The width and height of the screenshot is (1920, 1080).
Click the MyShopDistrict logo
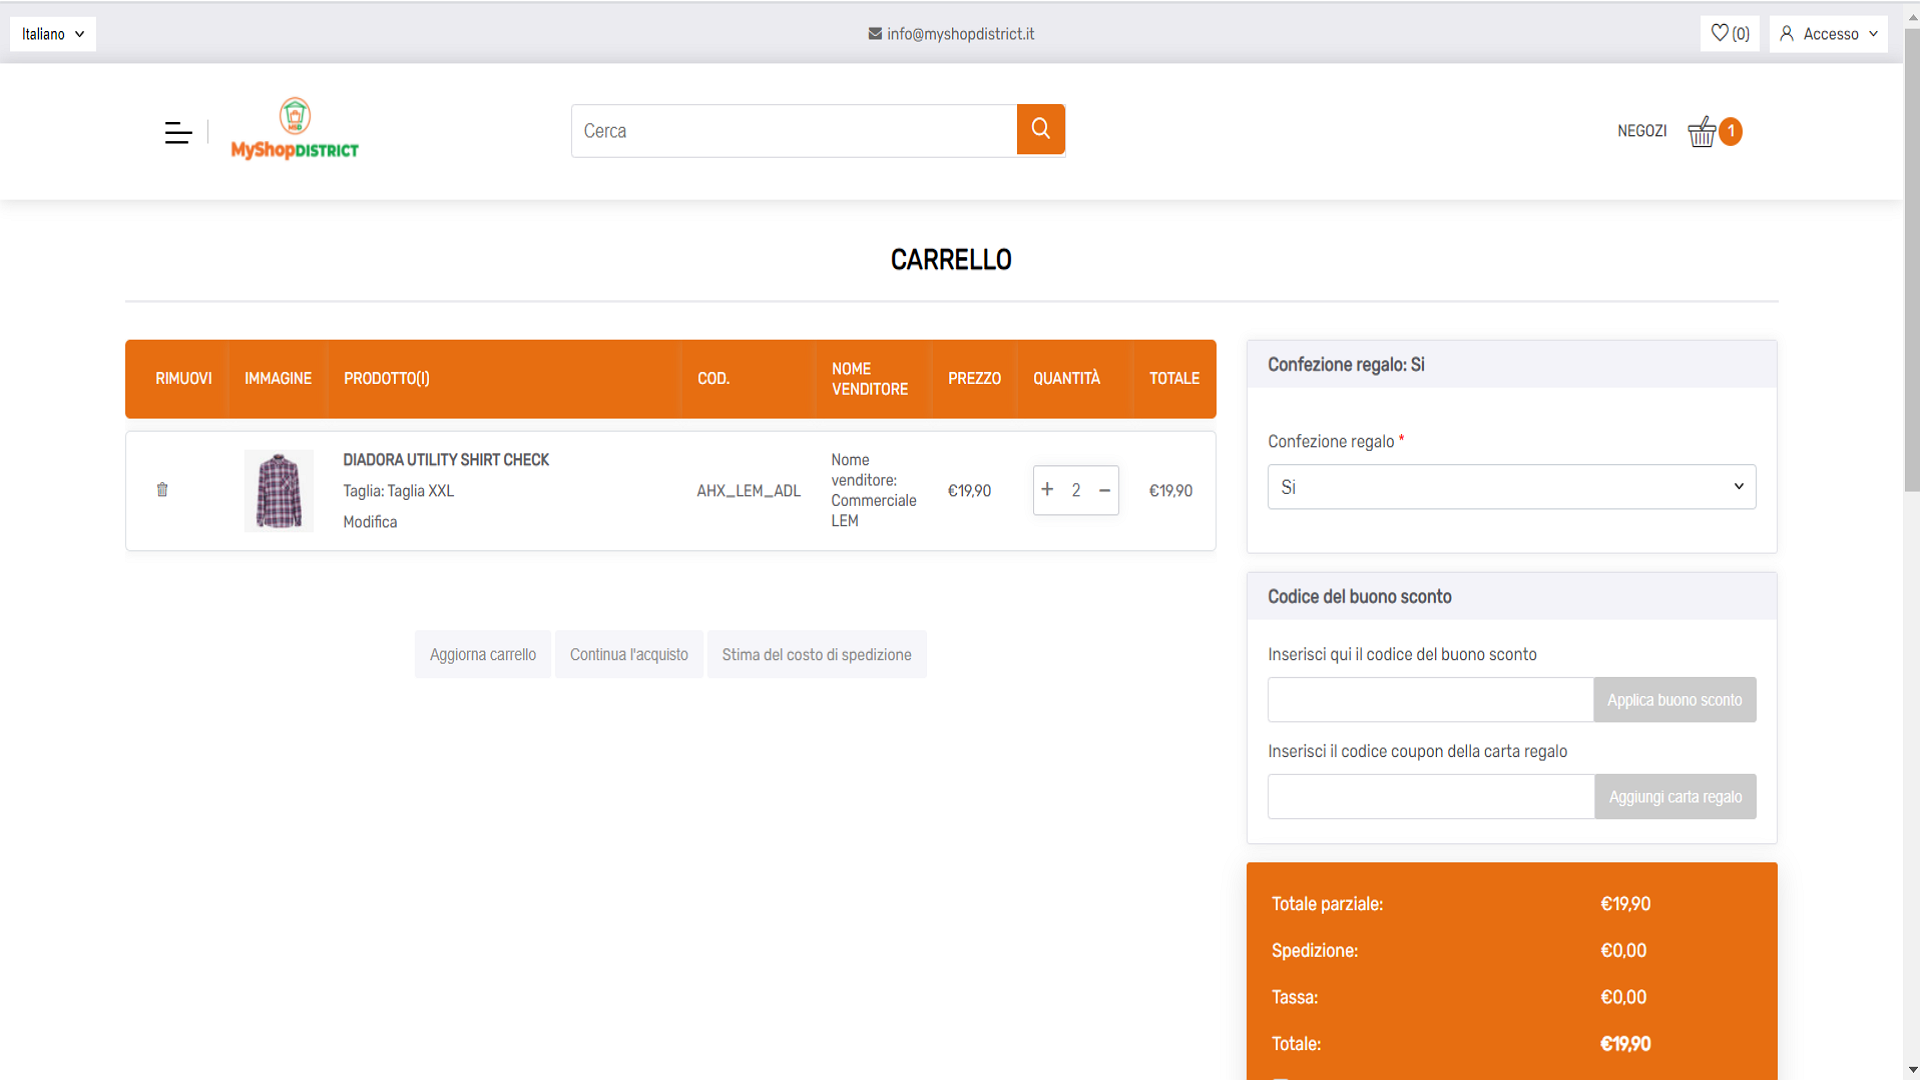coord(294,129)
